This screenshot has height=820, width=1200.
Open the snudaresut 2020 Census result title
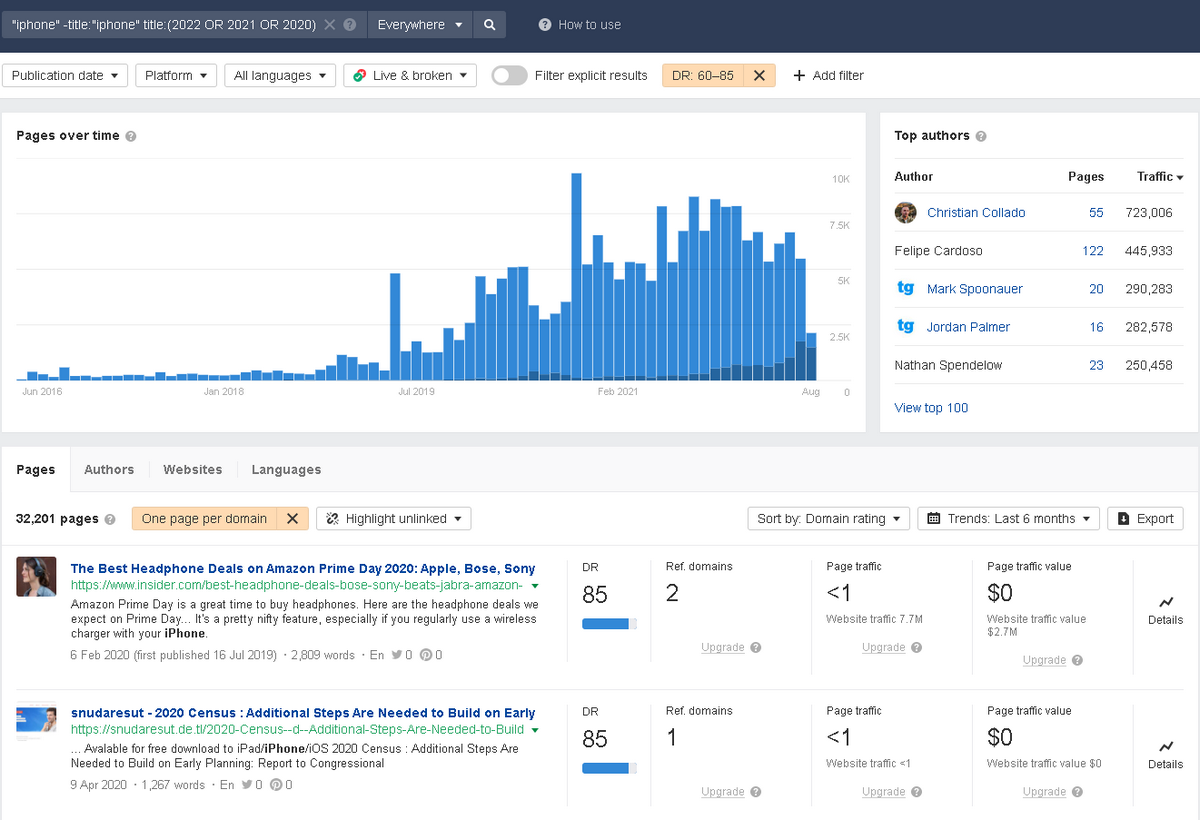(303, 714)
